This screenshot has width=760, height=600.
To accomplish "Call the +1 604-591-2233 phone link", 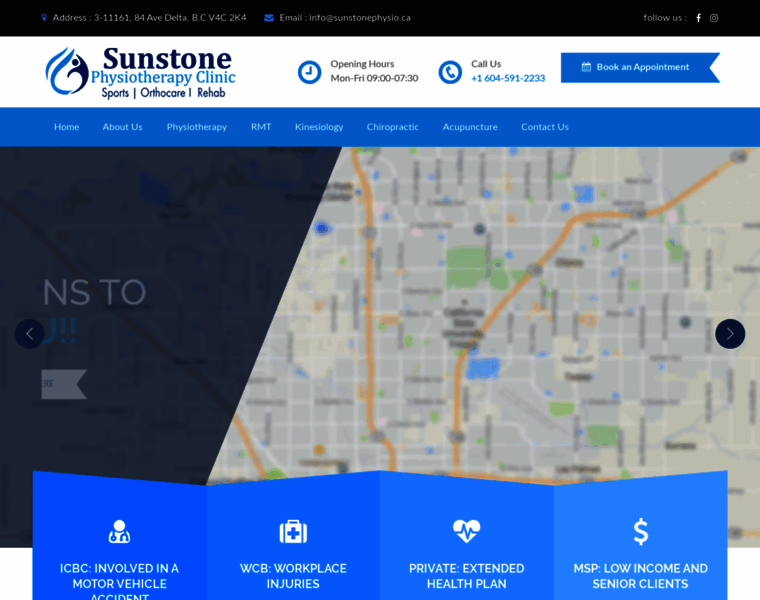I will click(x=508, y=78).
